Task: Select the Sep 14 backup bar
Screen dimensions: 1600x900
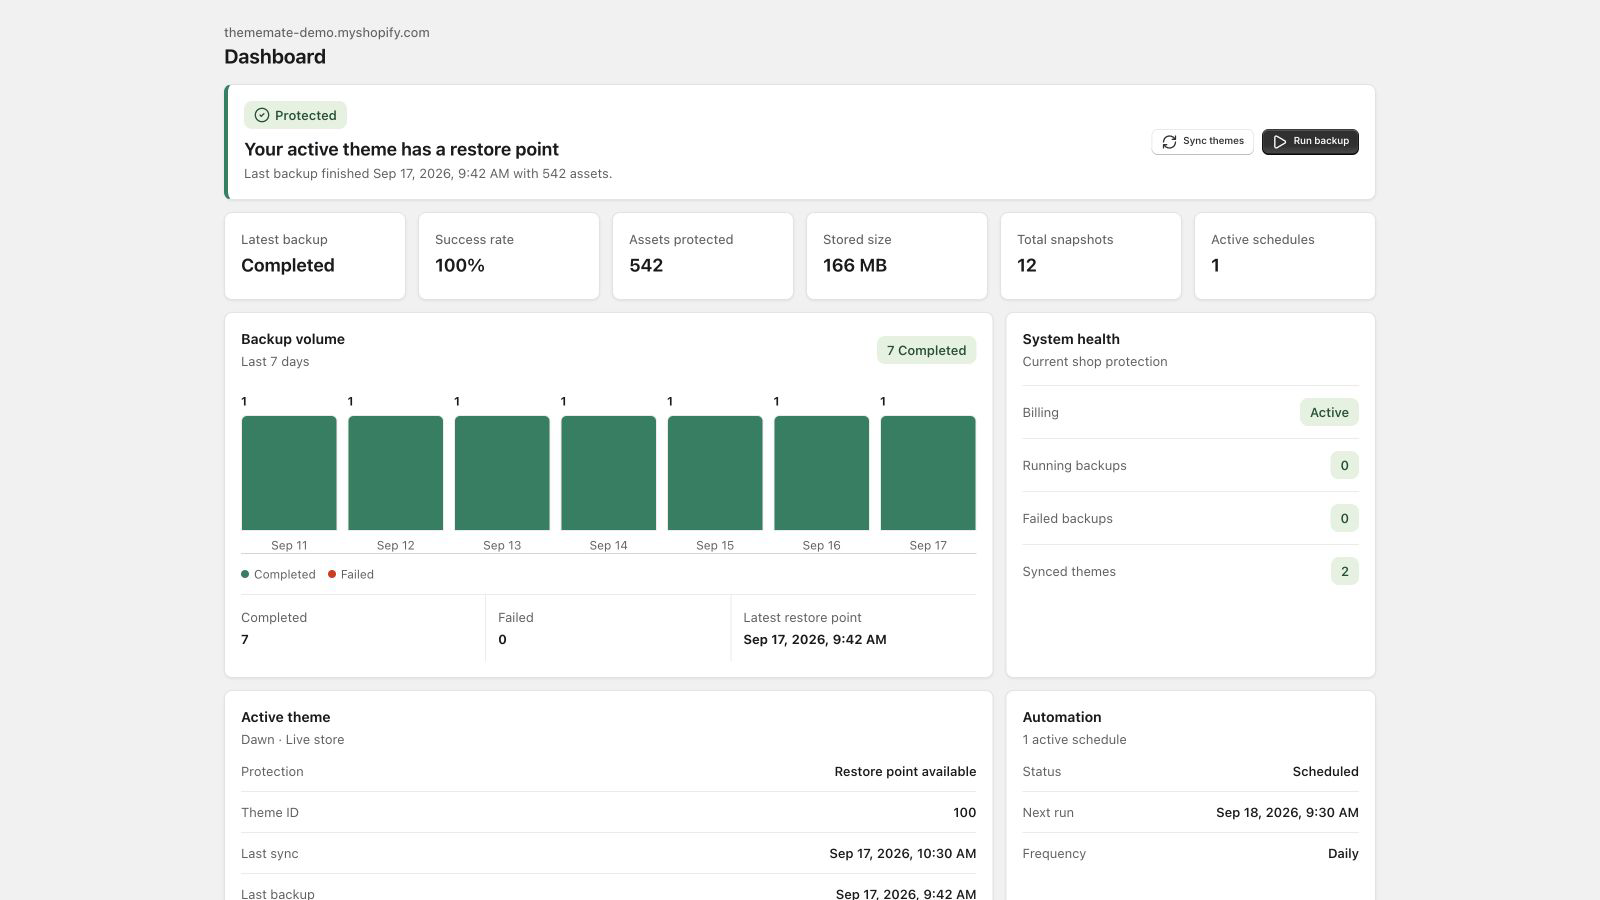Action: [608, 473]
